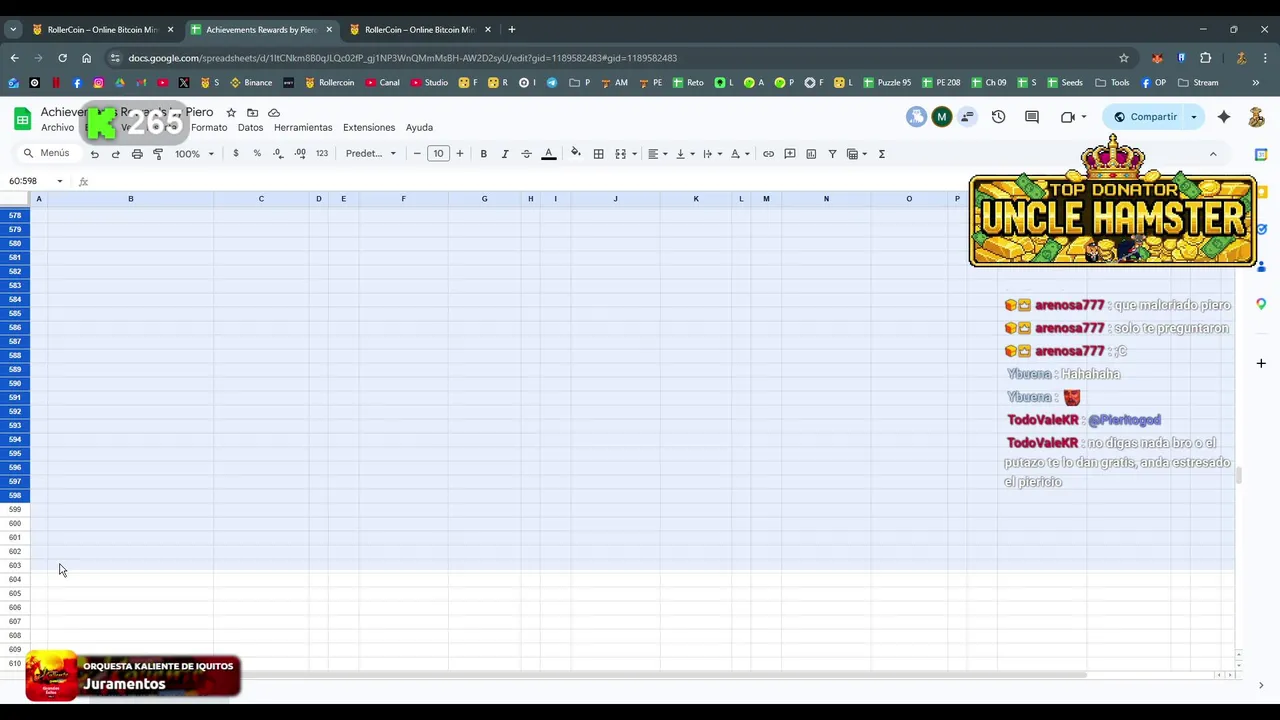
Task: Open the functions sigma menu
Action: click(x=882, y=154)
